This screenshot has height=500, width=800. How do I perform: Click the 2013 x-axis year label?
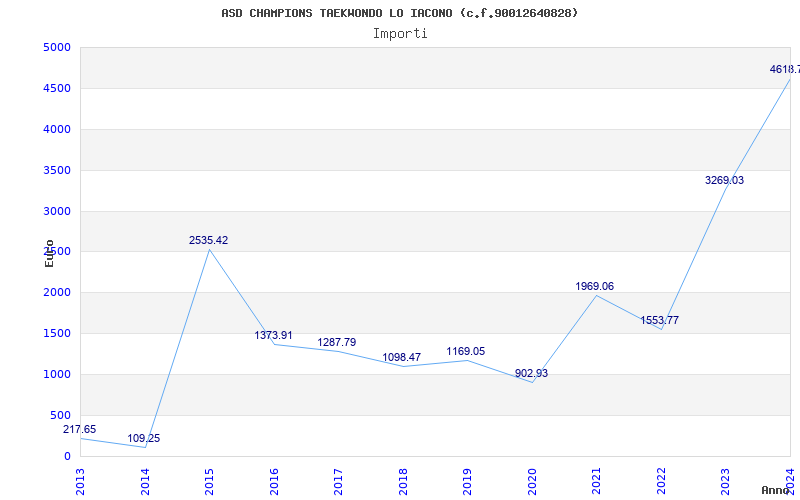(x=80, y=482)
